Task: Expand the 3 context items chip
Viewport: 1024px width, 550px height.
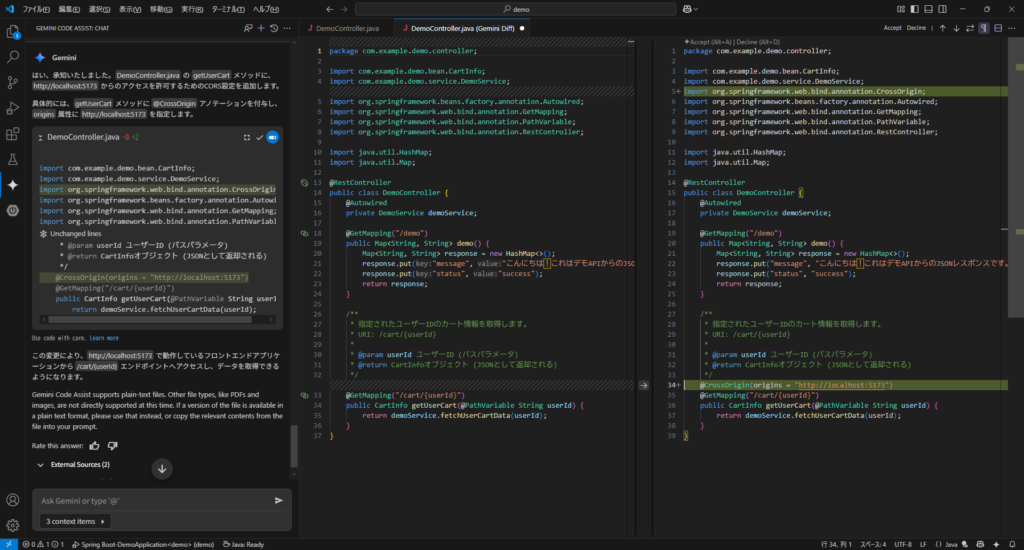Action: (75, 521)
